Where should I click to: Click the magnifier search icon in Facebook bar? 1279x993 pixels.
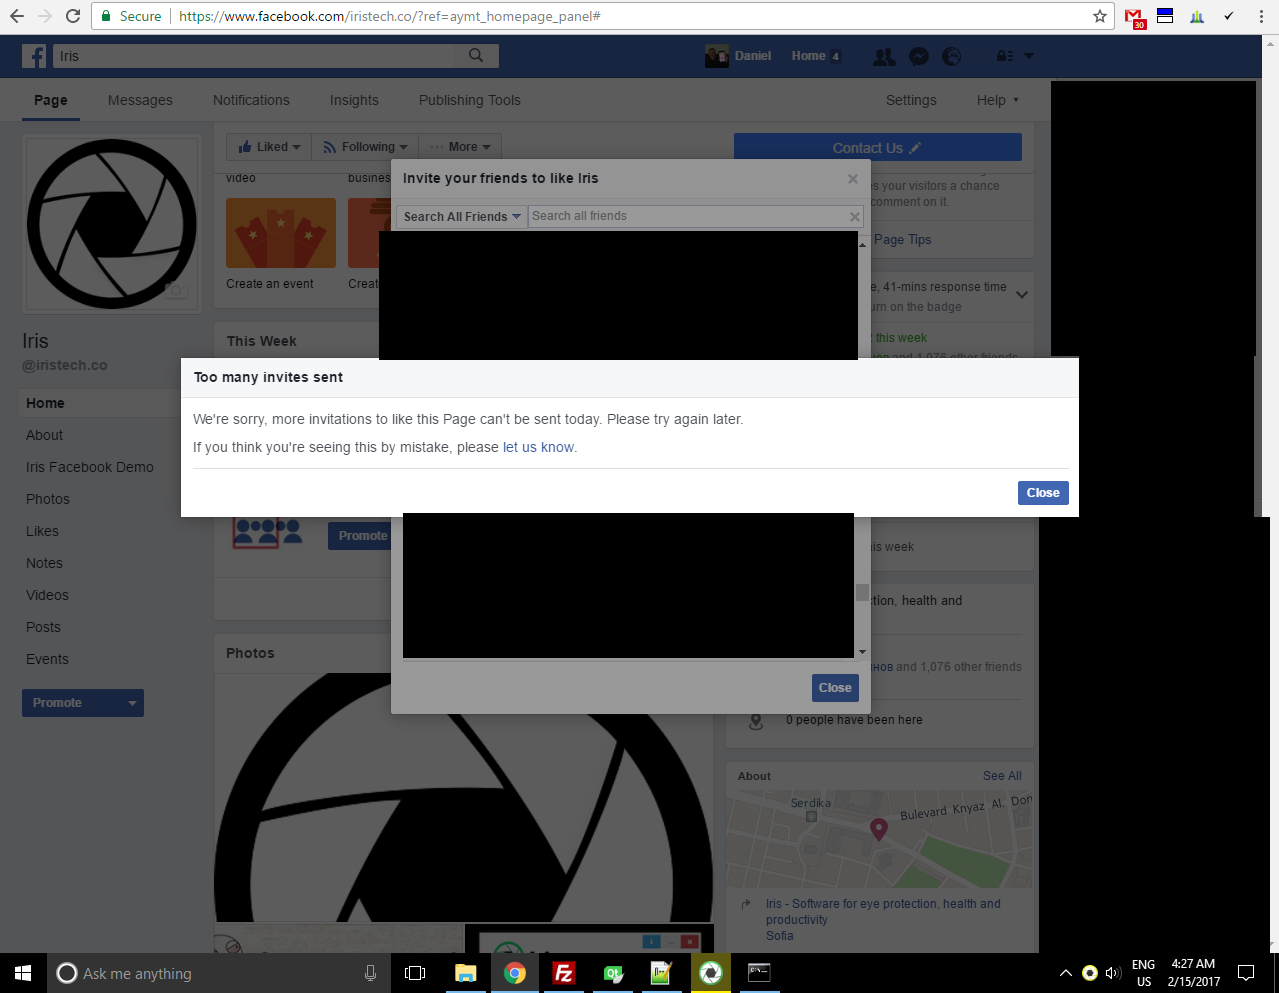pos(476,56)
